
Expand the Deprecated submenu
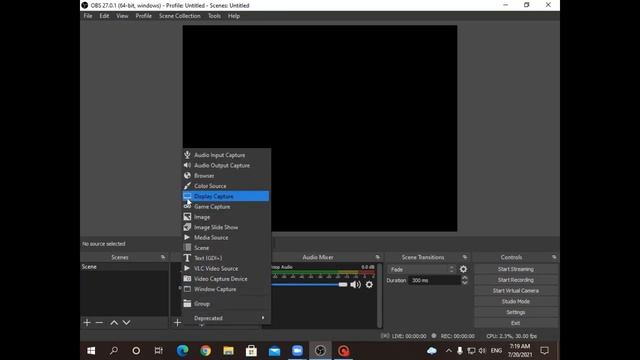[x=226, y=318]
